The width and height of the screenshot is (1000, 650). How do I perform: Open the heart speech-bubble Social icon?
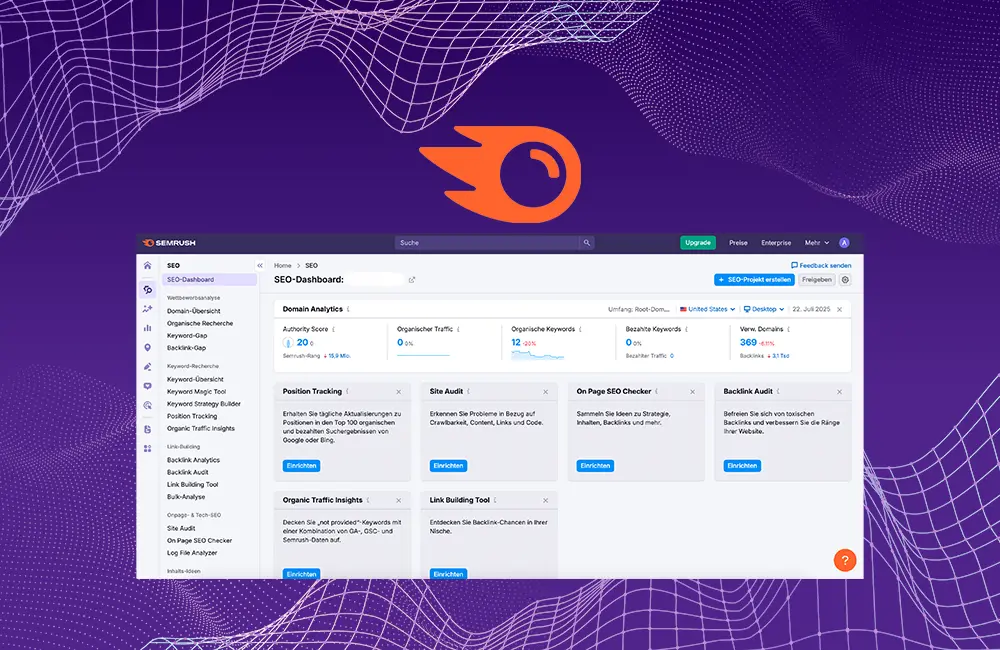(x=147, y=386)
